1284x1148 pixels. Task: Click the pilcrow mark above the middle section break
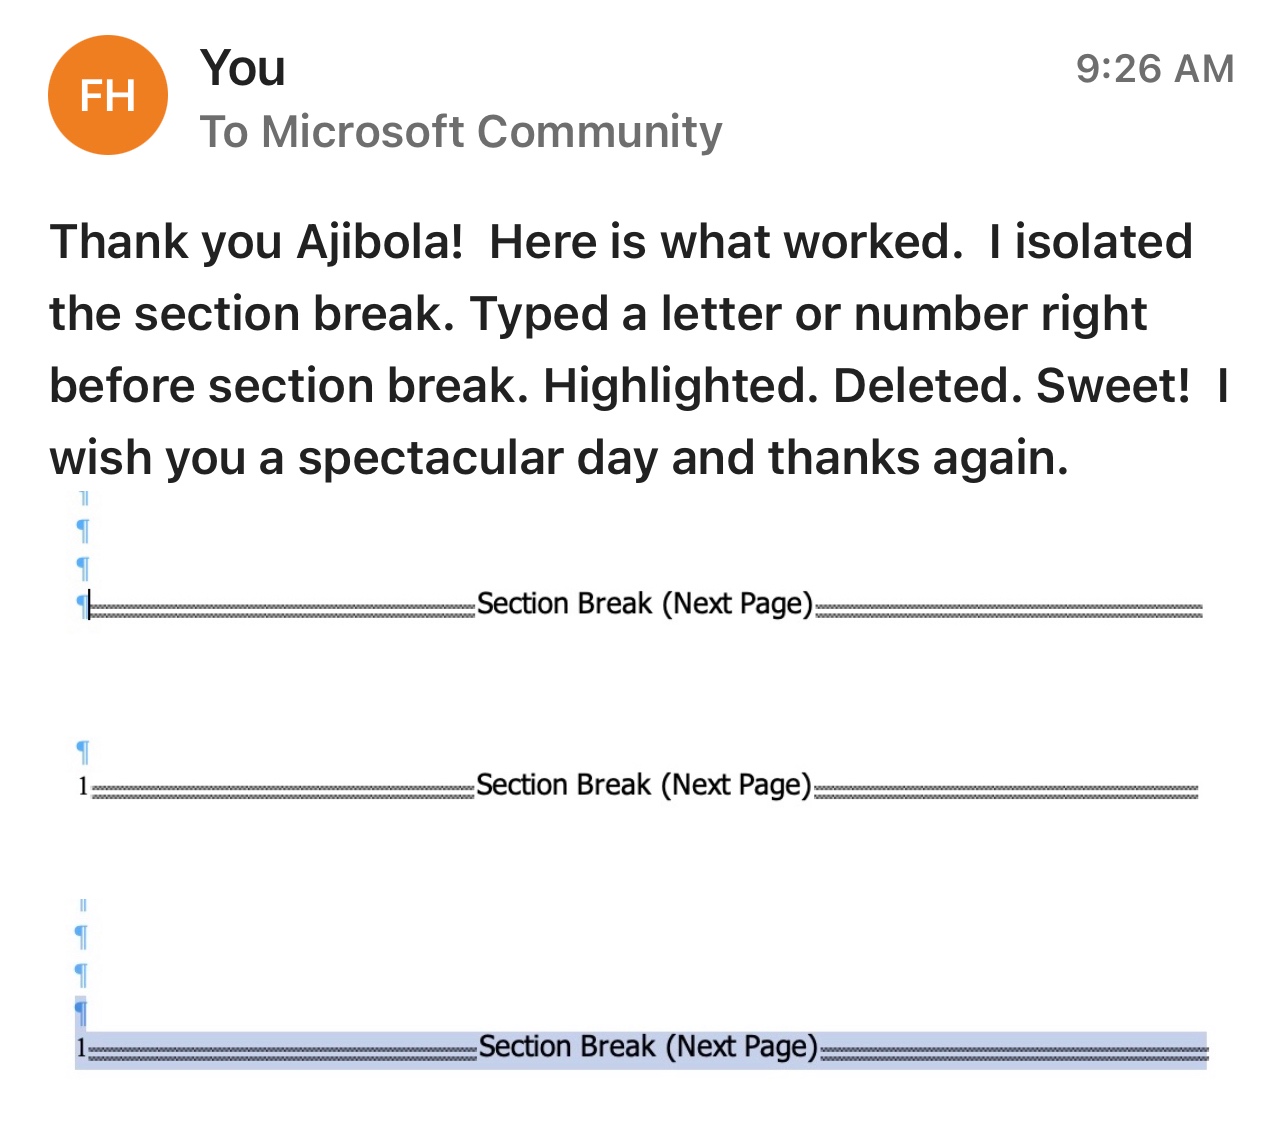pos(83,751)
